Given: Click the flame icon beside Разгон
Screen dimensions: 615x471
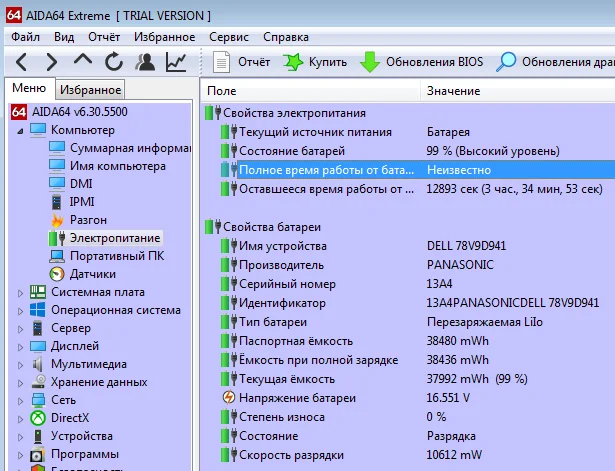Looking at the screenshot, I should coord(57,220).
